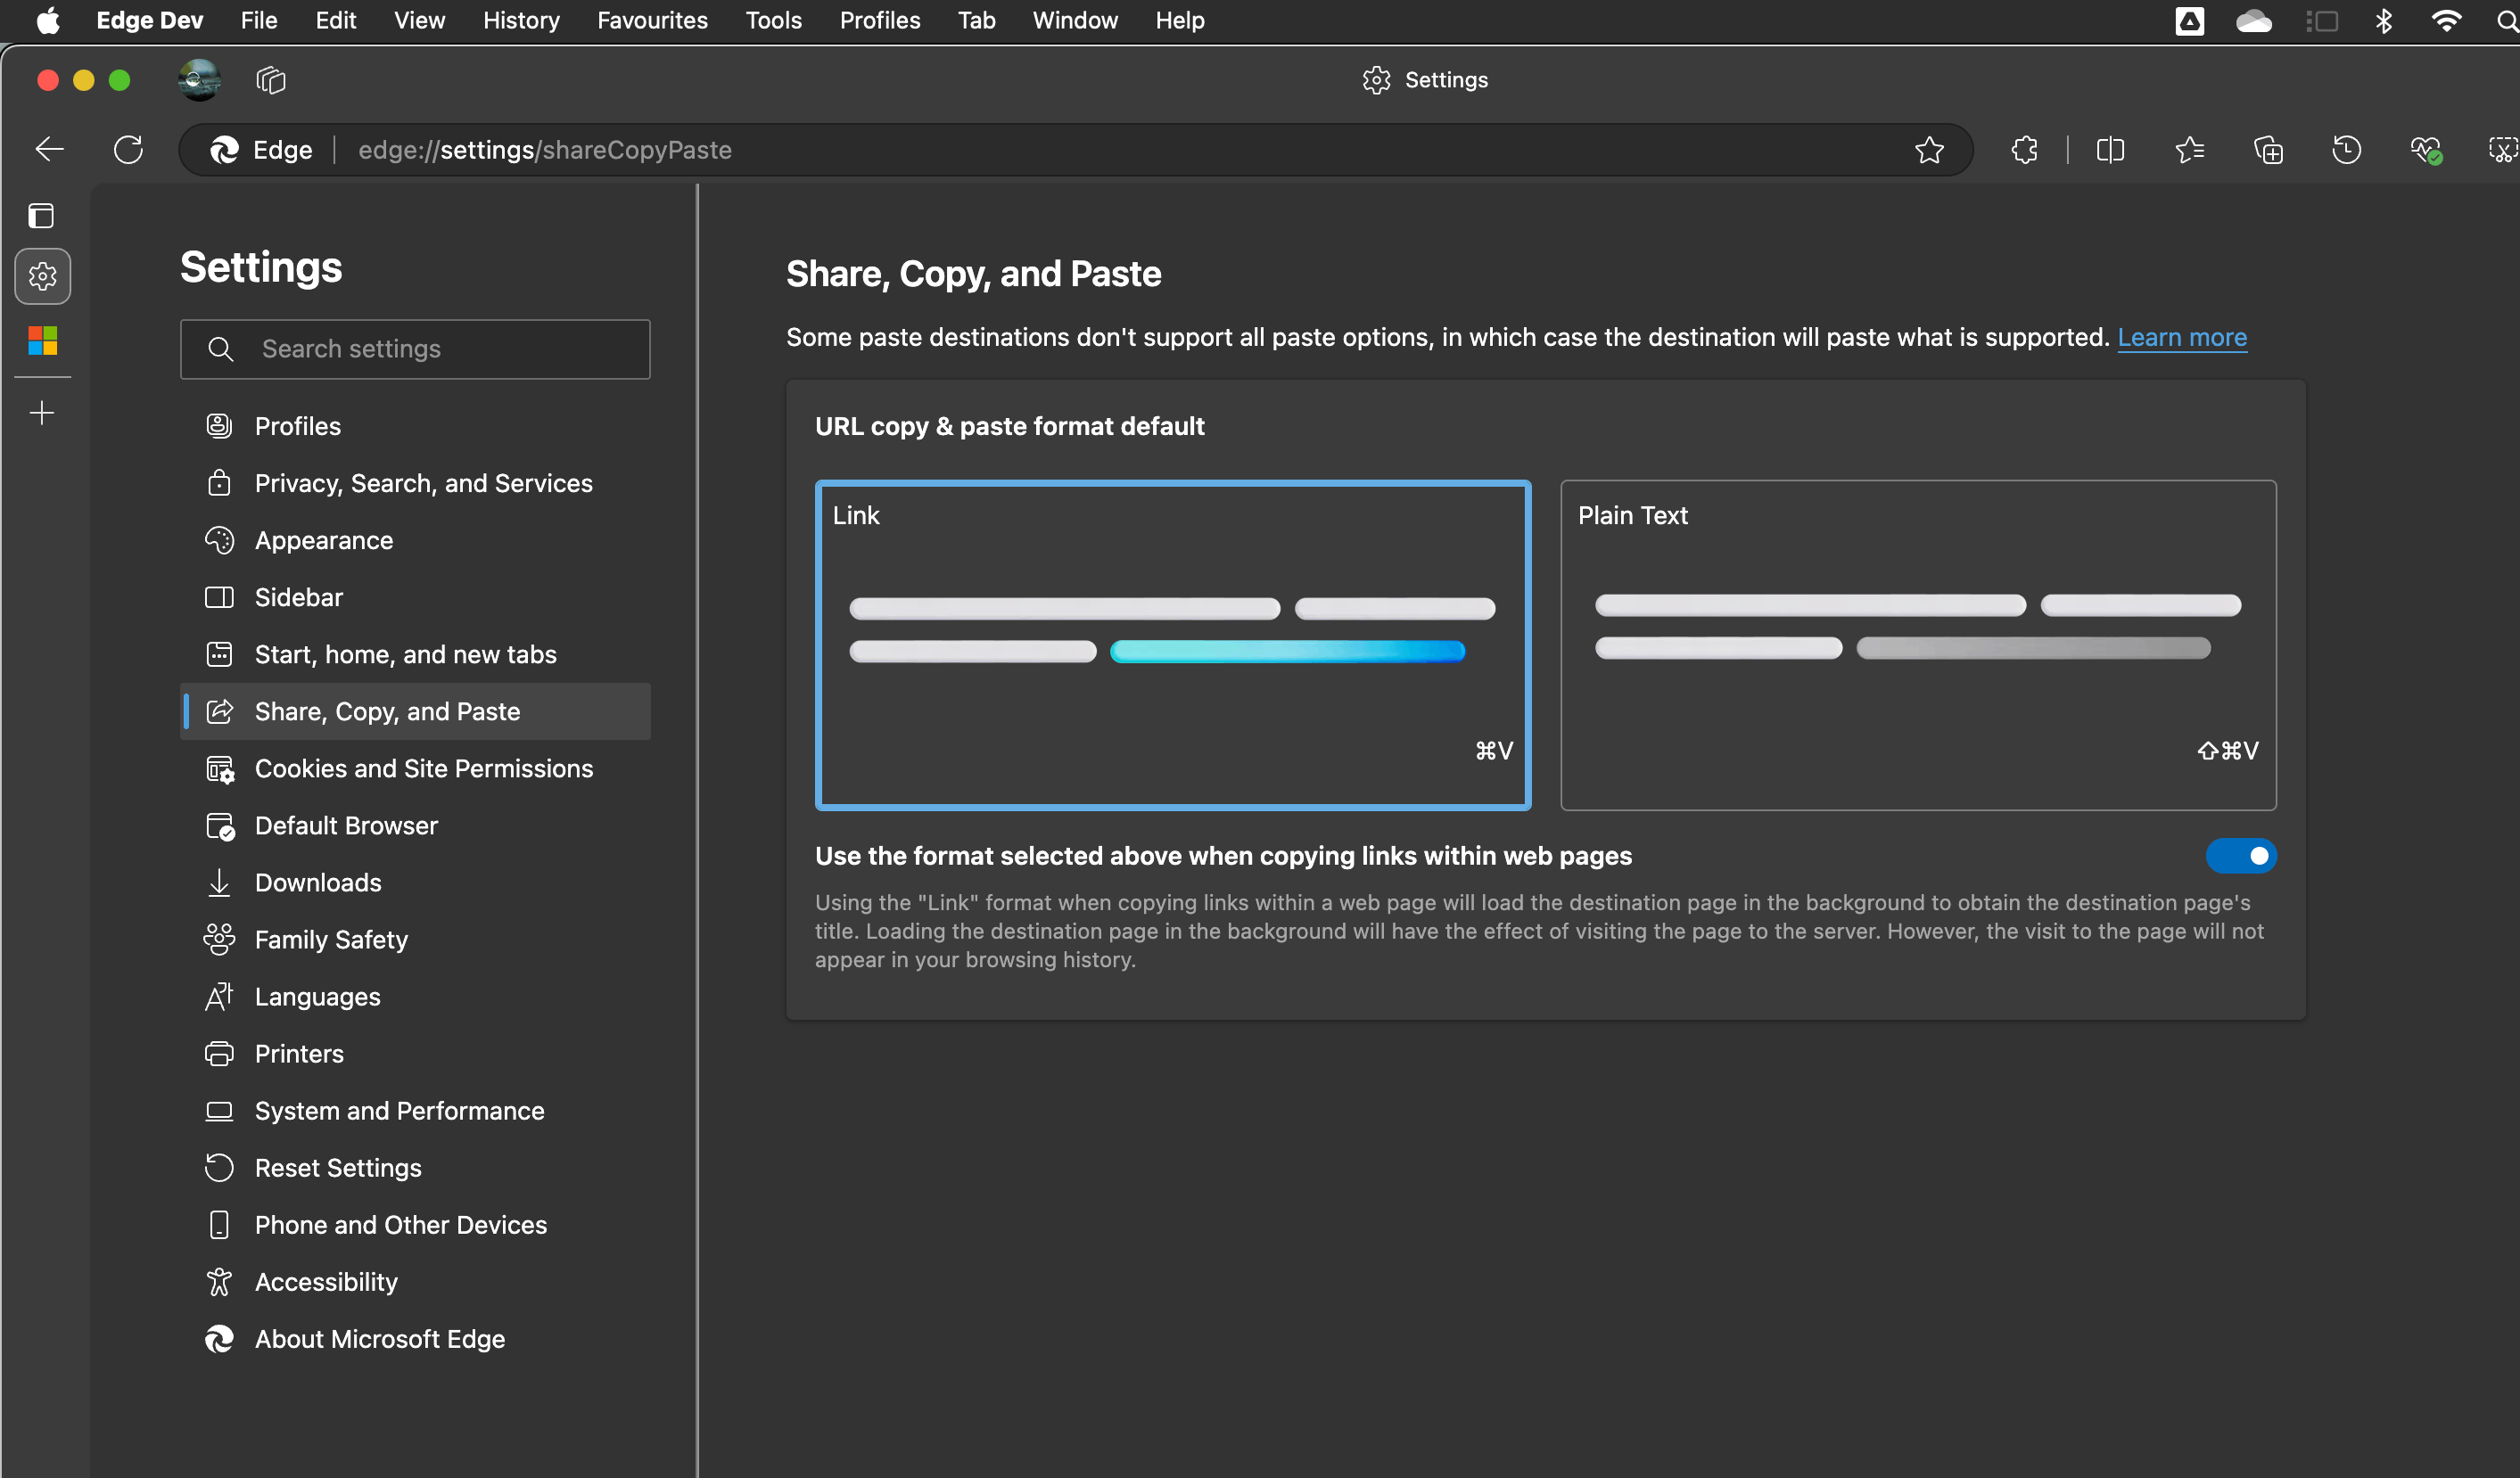Viewport: 2520px width, 1478px height.
Task: Click the Microsoft 365 sidebar icon
Action: (42, 341)
